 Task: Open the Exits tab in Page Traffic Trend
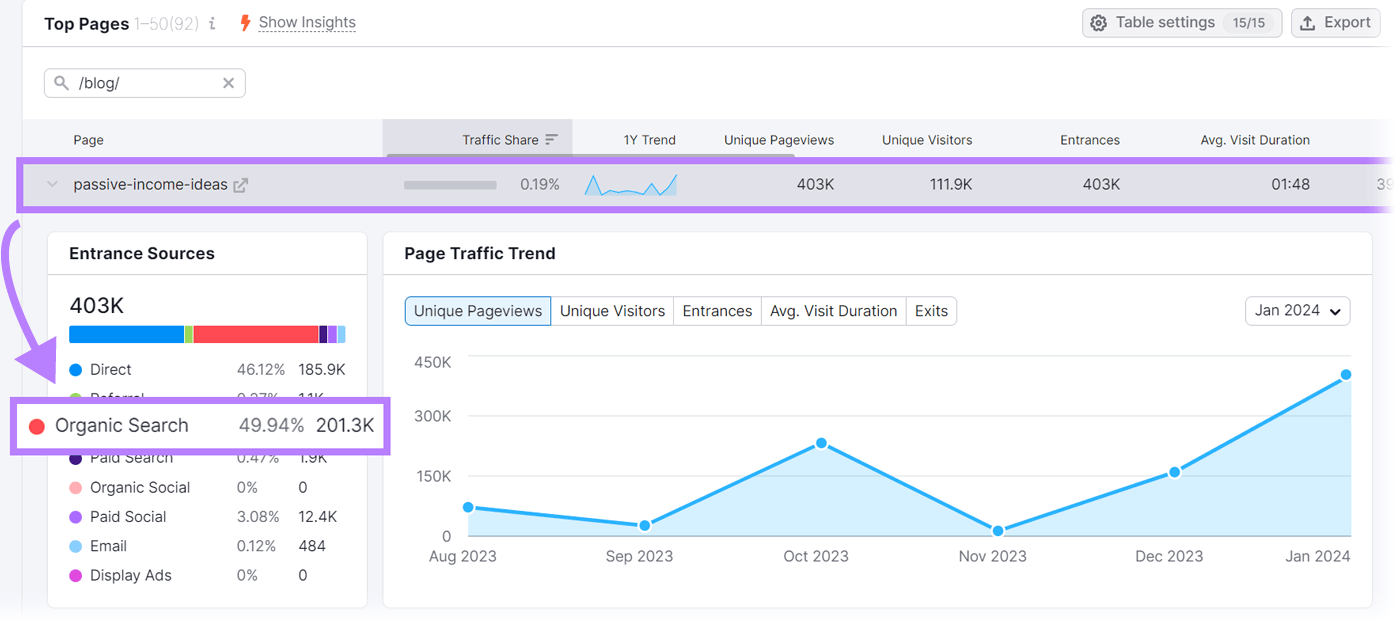click(931, 311)
